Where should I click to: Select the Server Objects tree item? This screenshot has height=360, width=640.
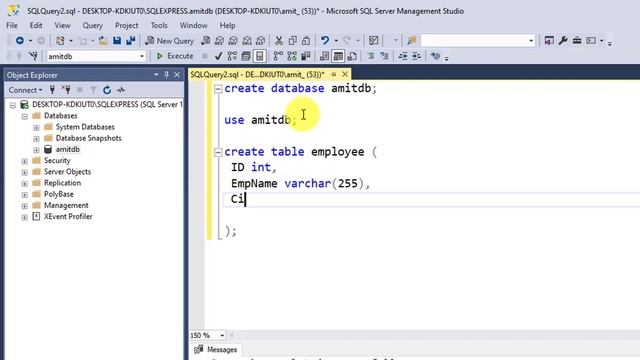pos(67,172)
